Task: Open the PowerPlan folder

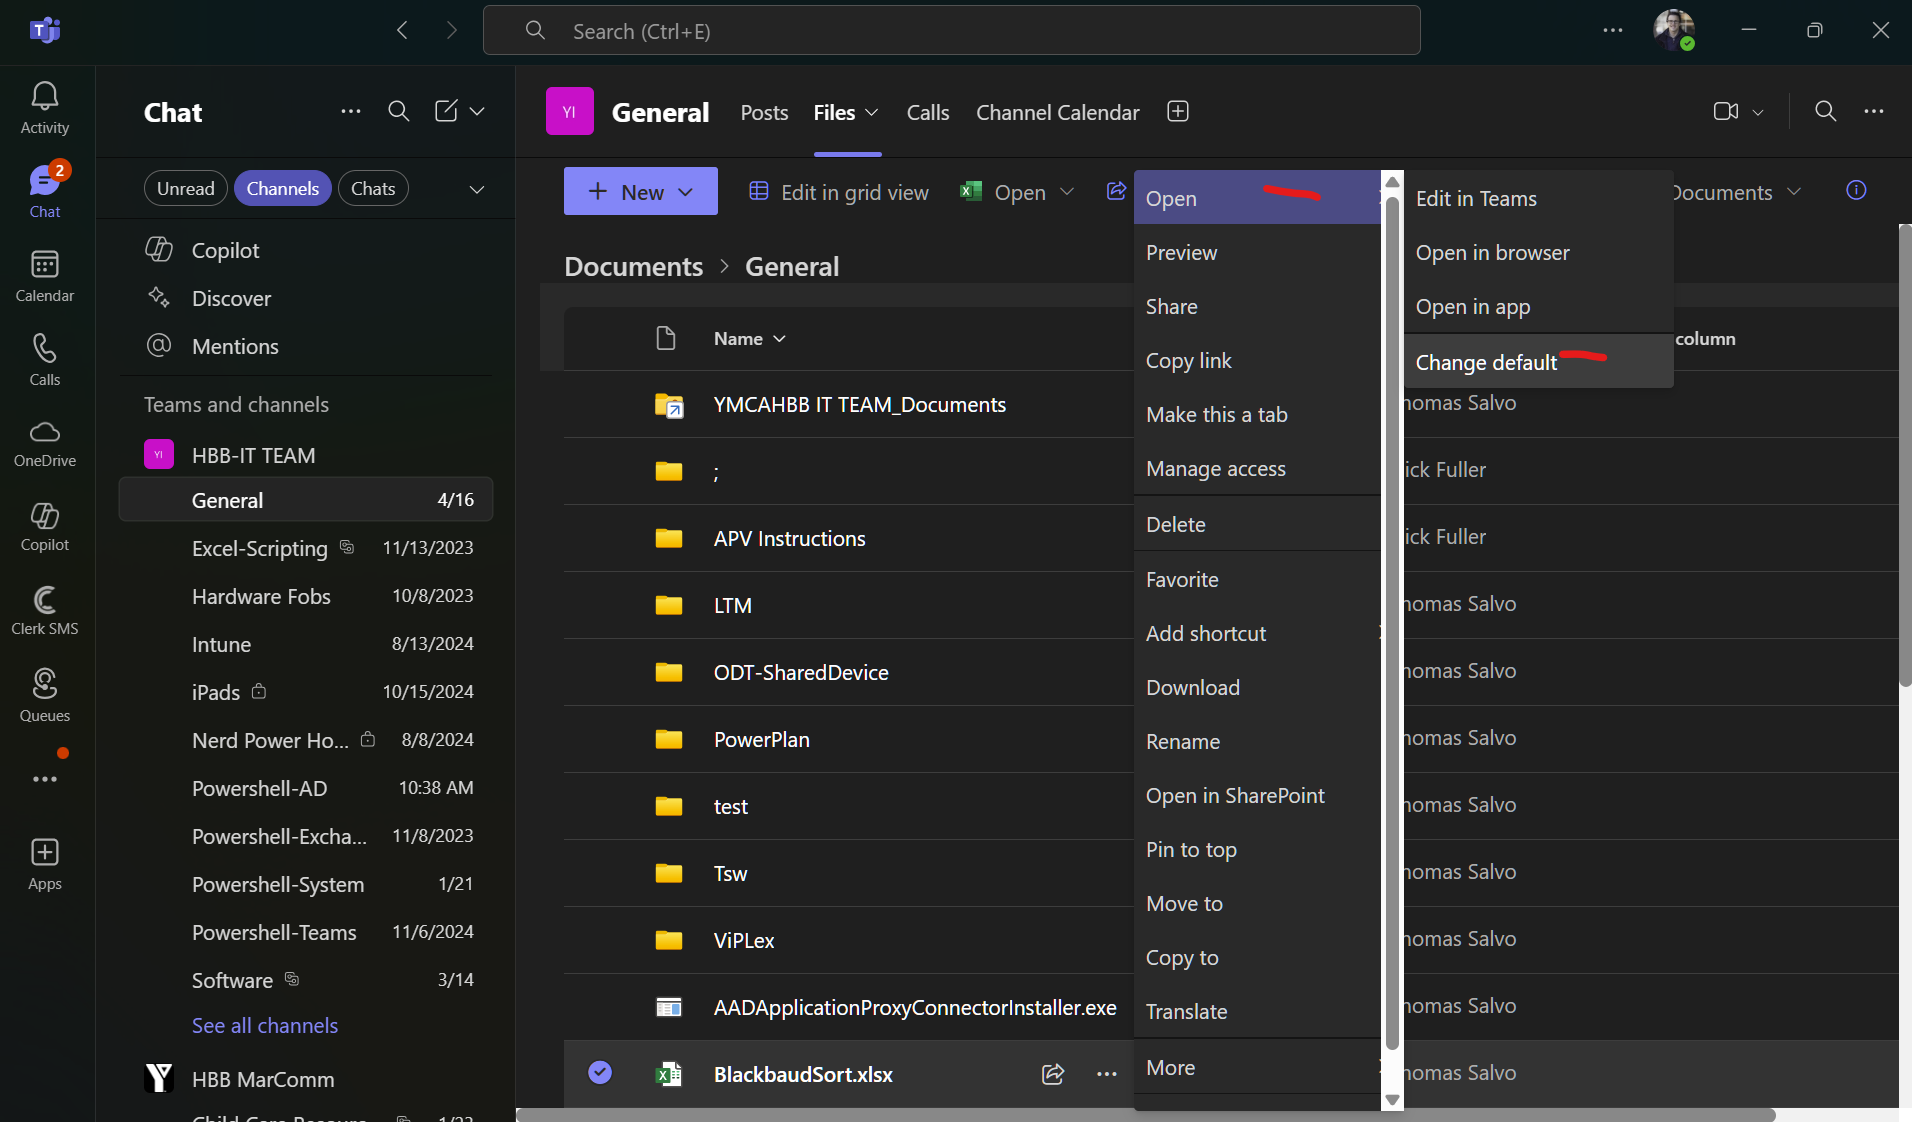Action: (x=761, y=739)
